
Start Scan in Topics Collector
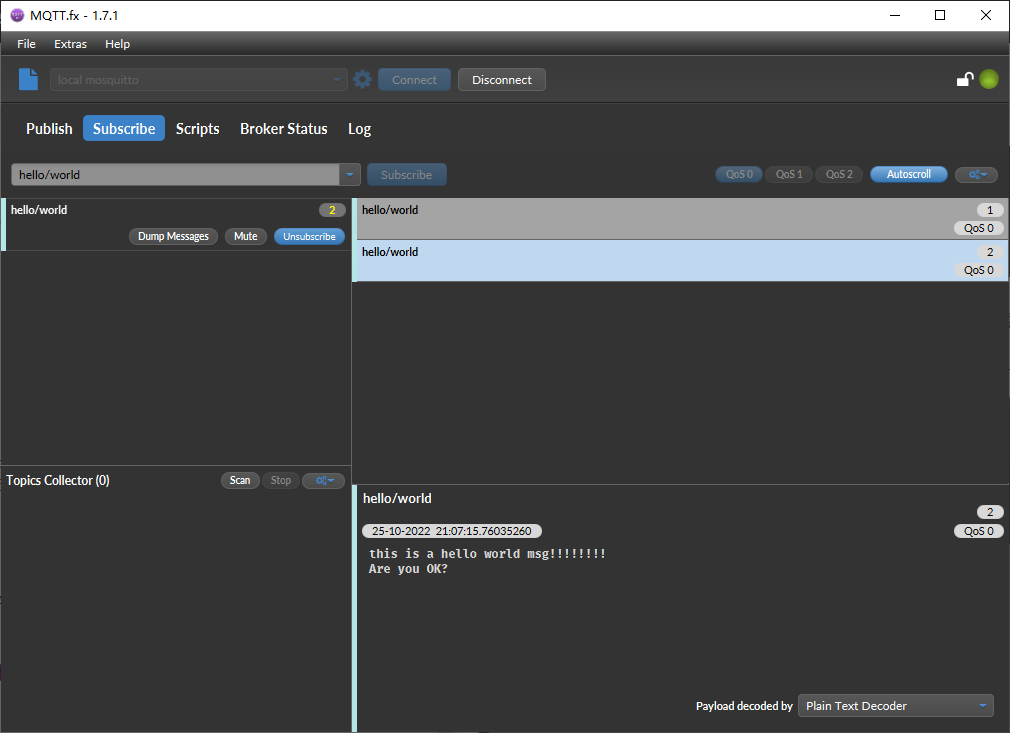(x=240, y=481)
